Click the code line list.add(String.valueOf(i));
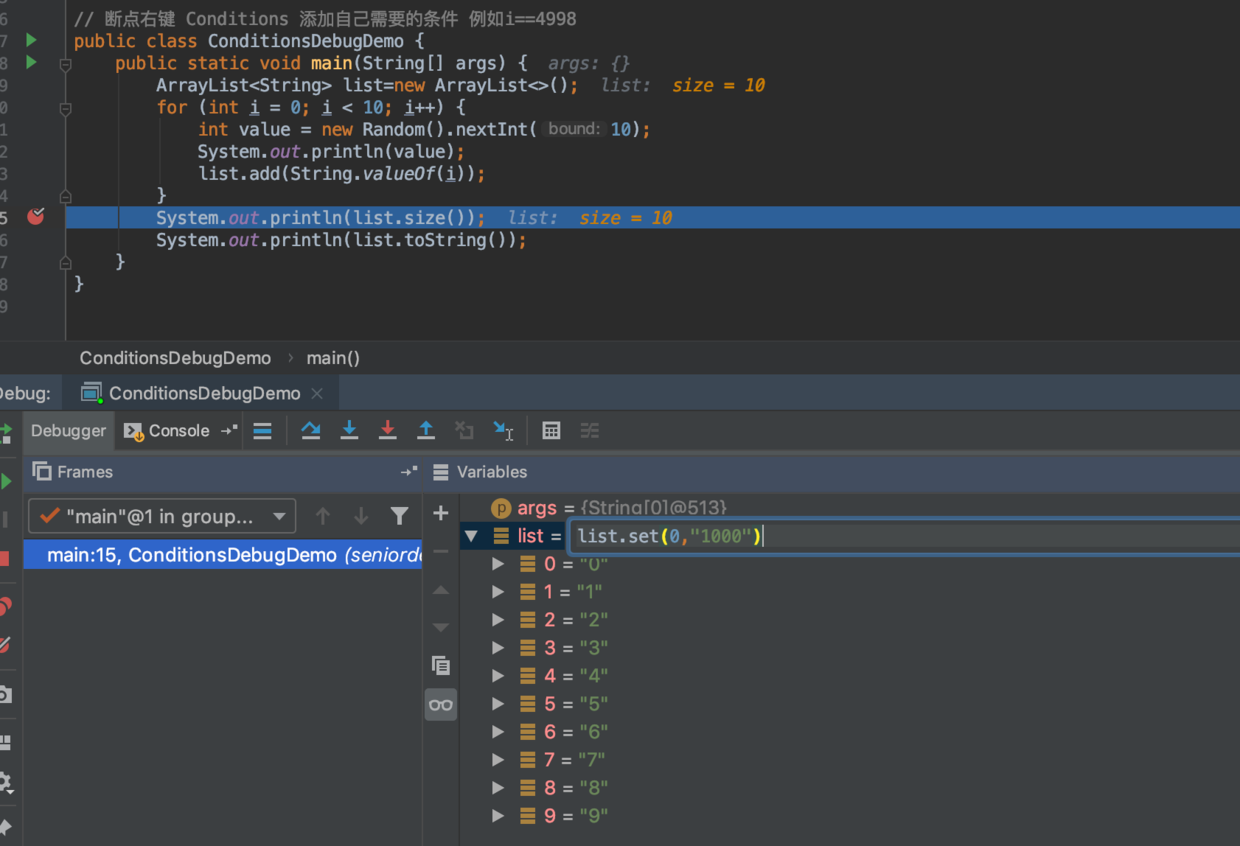Screen dimensions: 1240x846 341,173
